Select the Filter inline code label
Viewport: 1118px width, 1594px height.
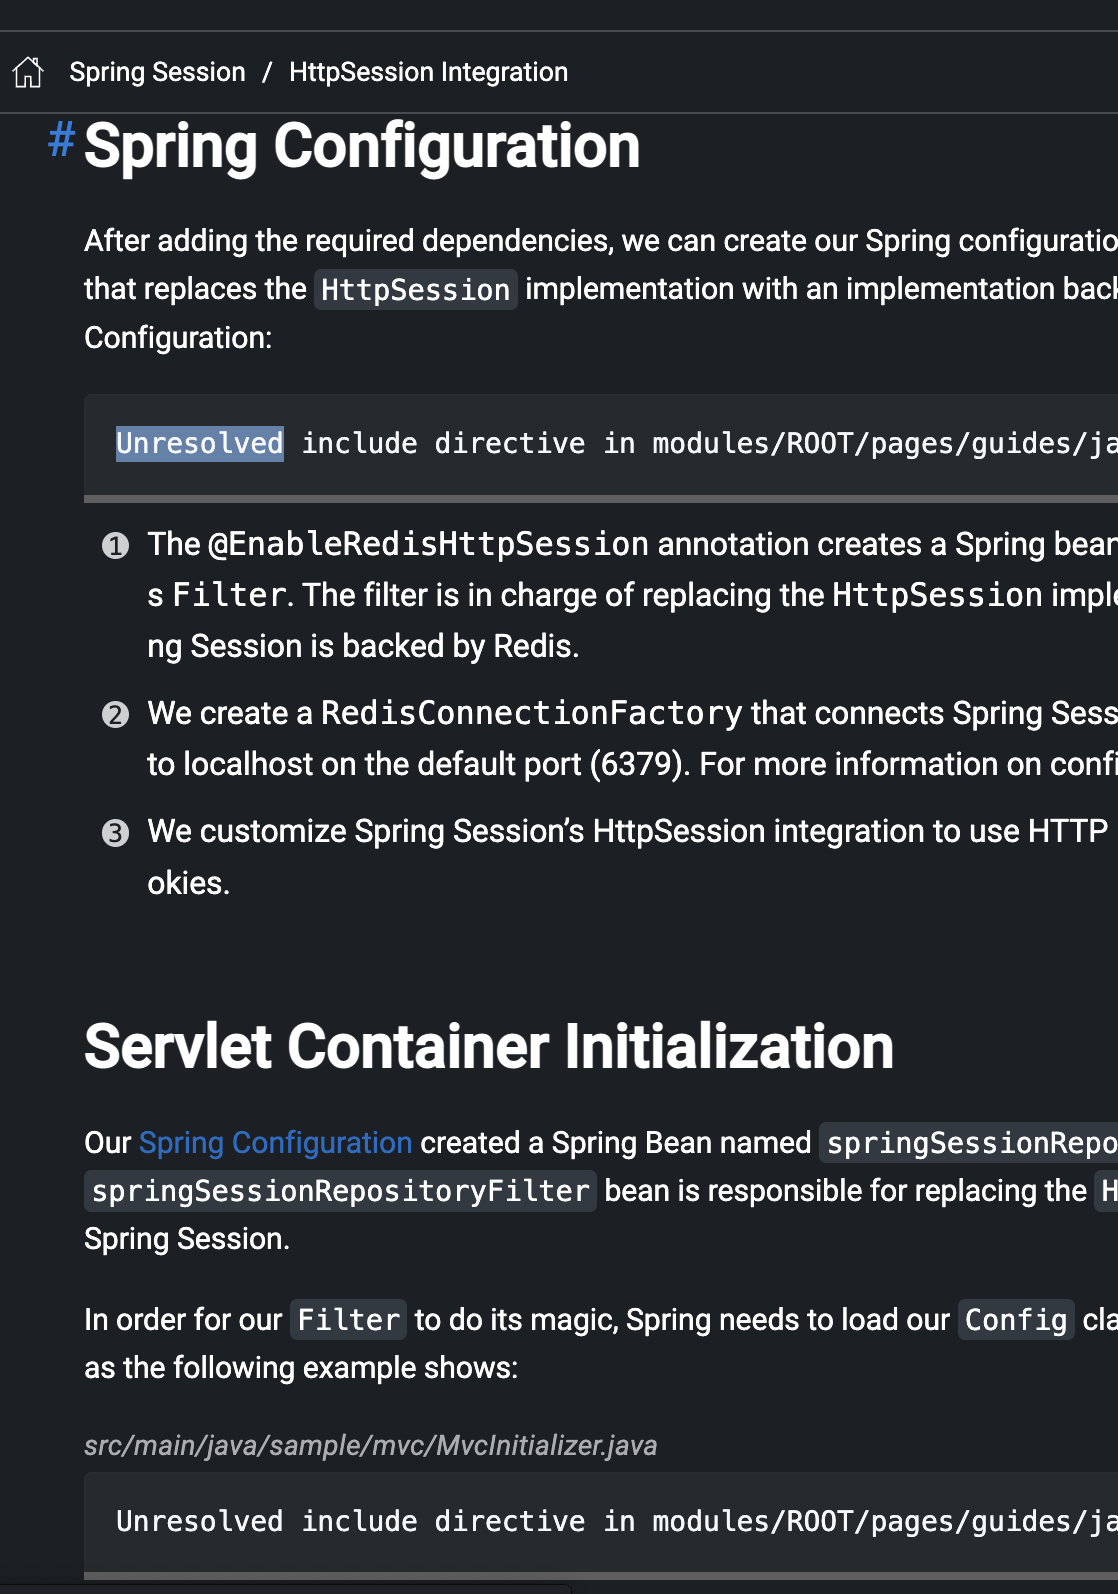[347, 1319]
